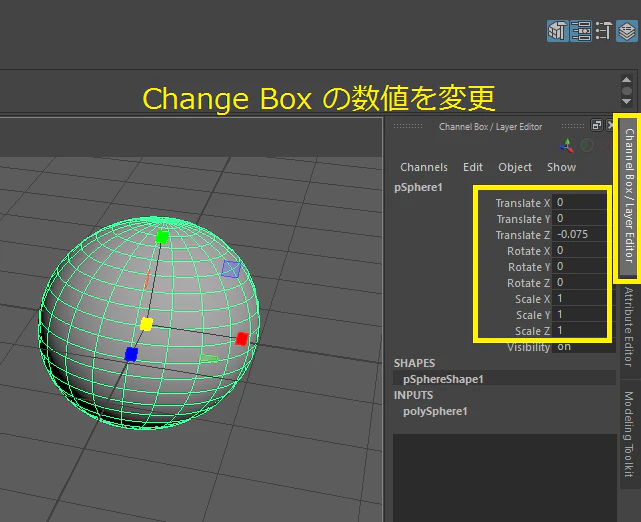Viewport: 641px width, 522px height.
Task: Switch to Attribute Editor side tab
Action: tap(629, 327)
